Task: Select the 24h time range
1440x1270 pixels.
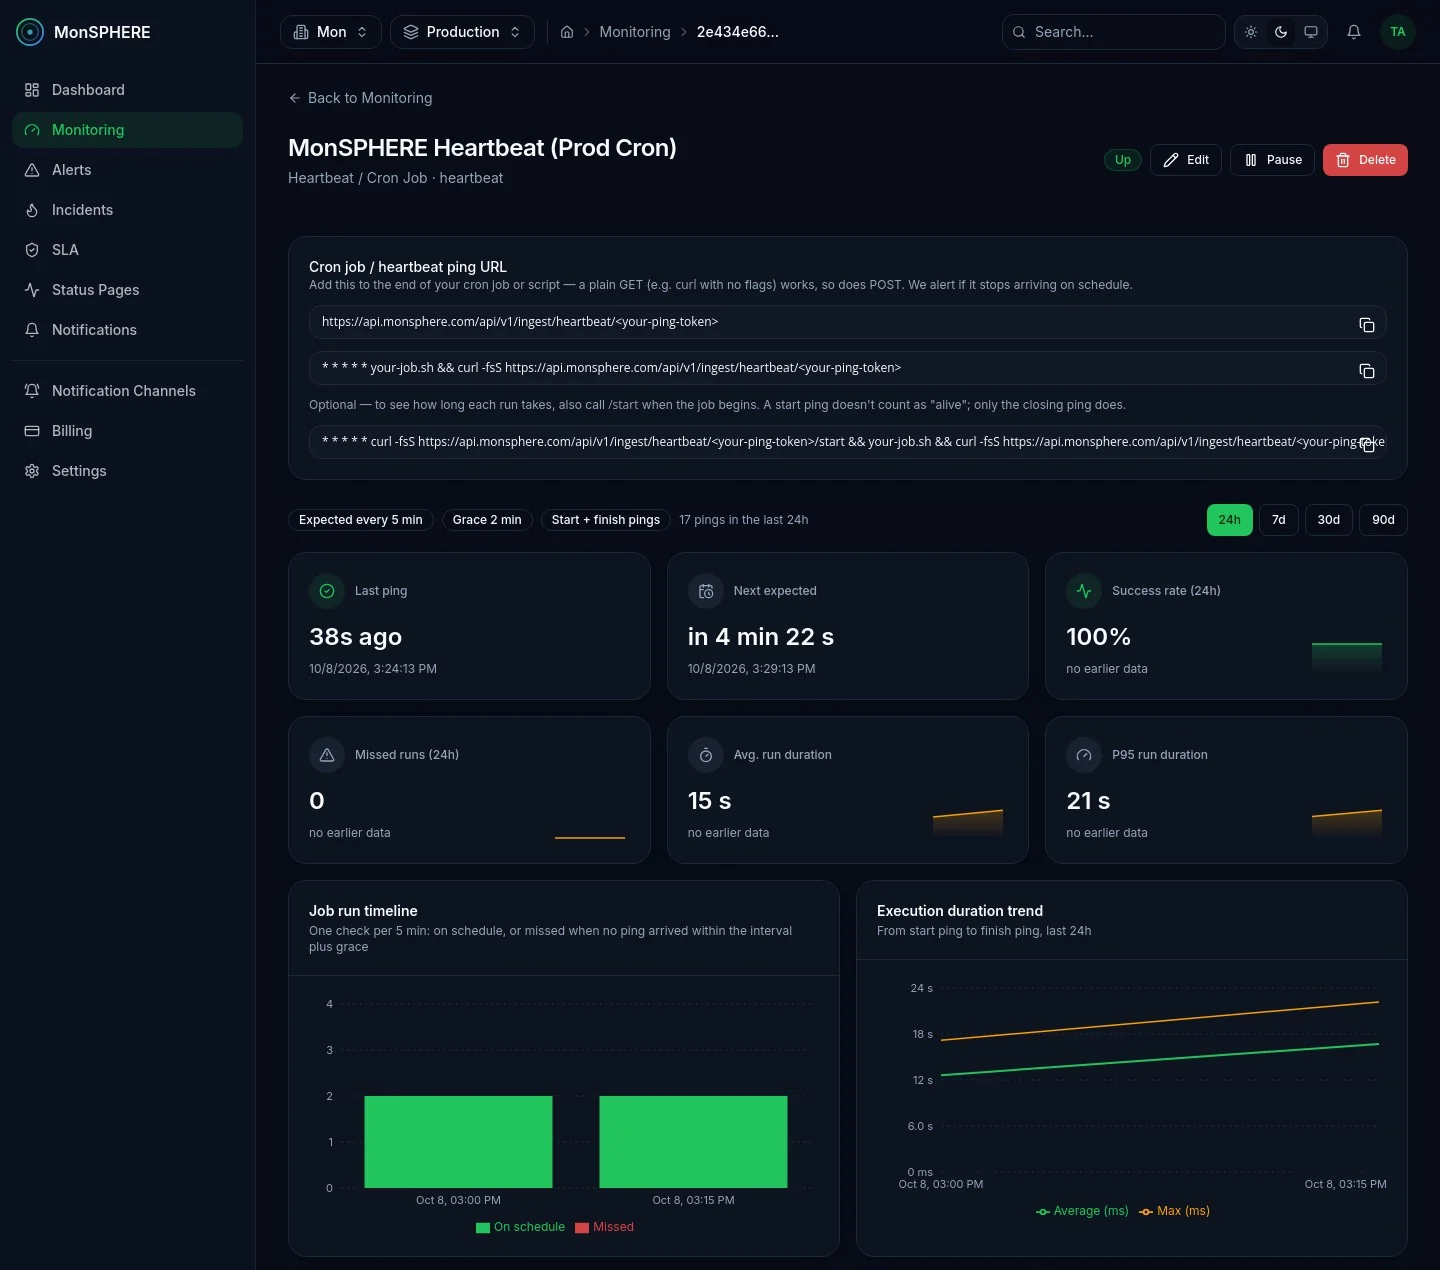Action: coord(1230,520)
